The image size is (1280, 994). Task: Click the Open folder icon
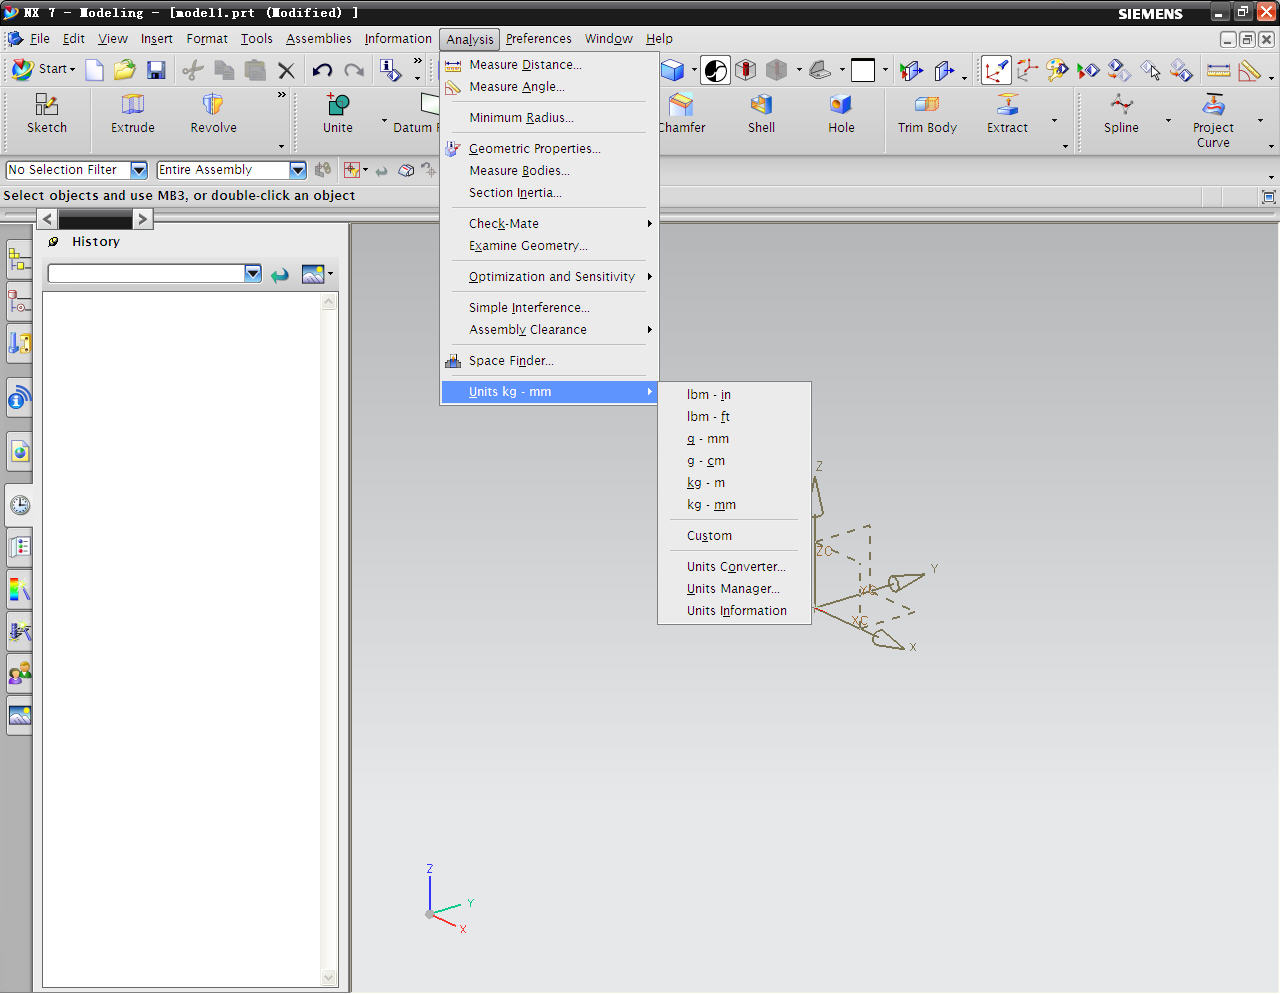pyautogui.click(x=125, y=70)
